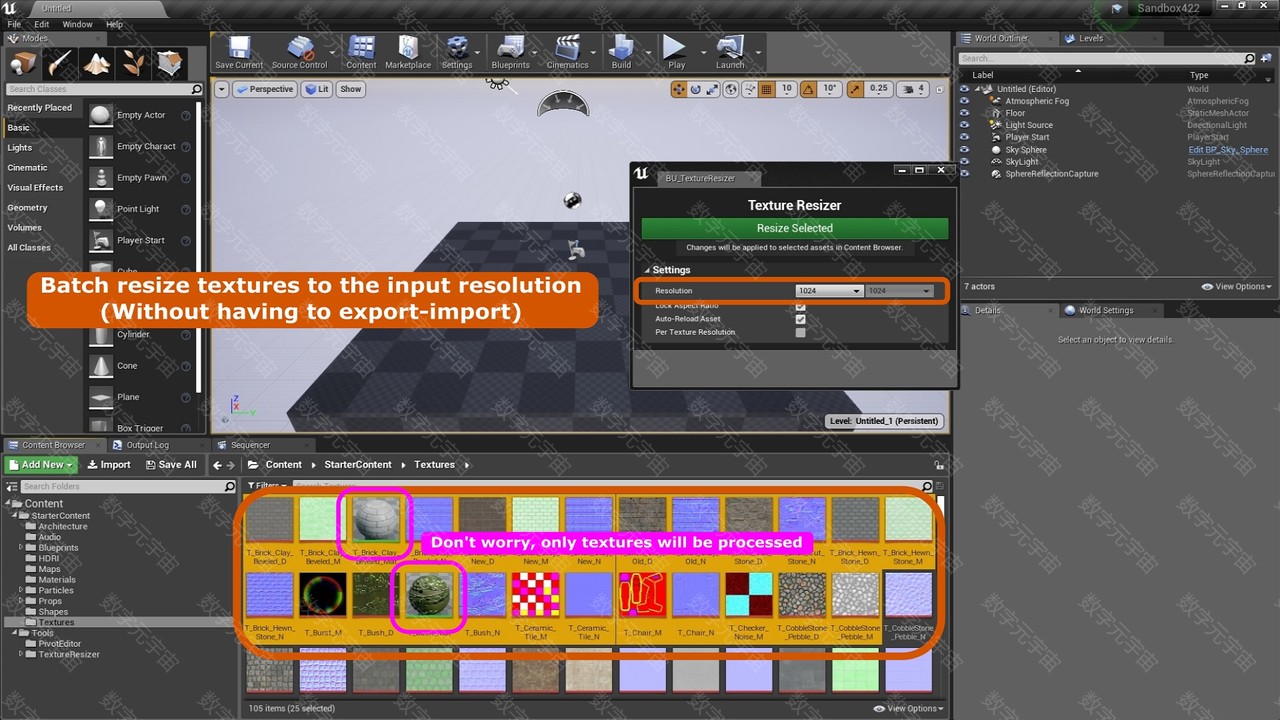Expand the TextureResizer folder
The width and height of the screenshot is (1280, 720).
click(x=21, y=654)
